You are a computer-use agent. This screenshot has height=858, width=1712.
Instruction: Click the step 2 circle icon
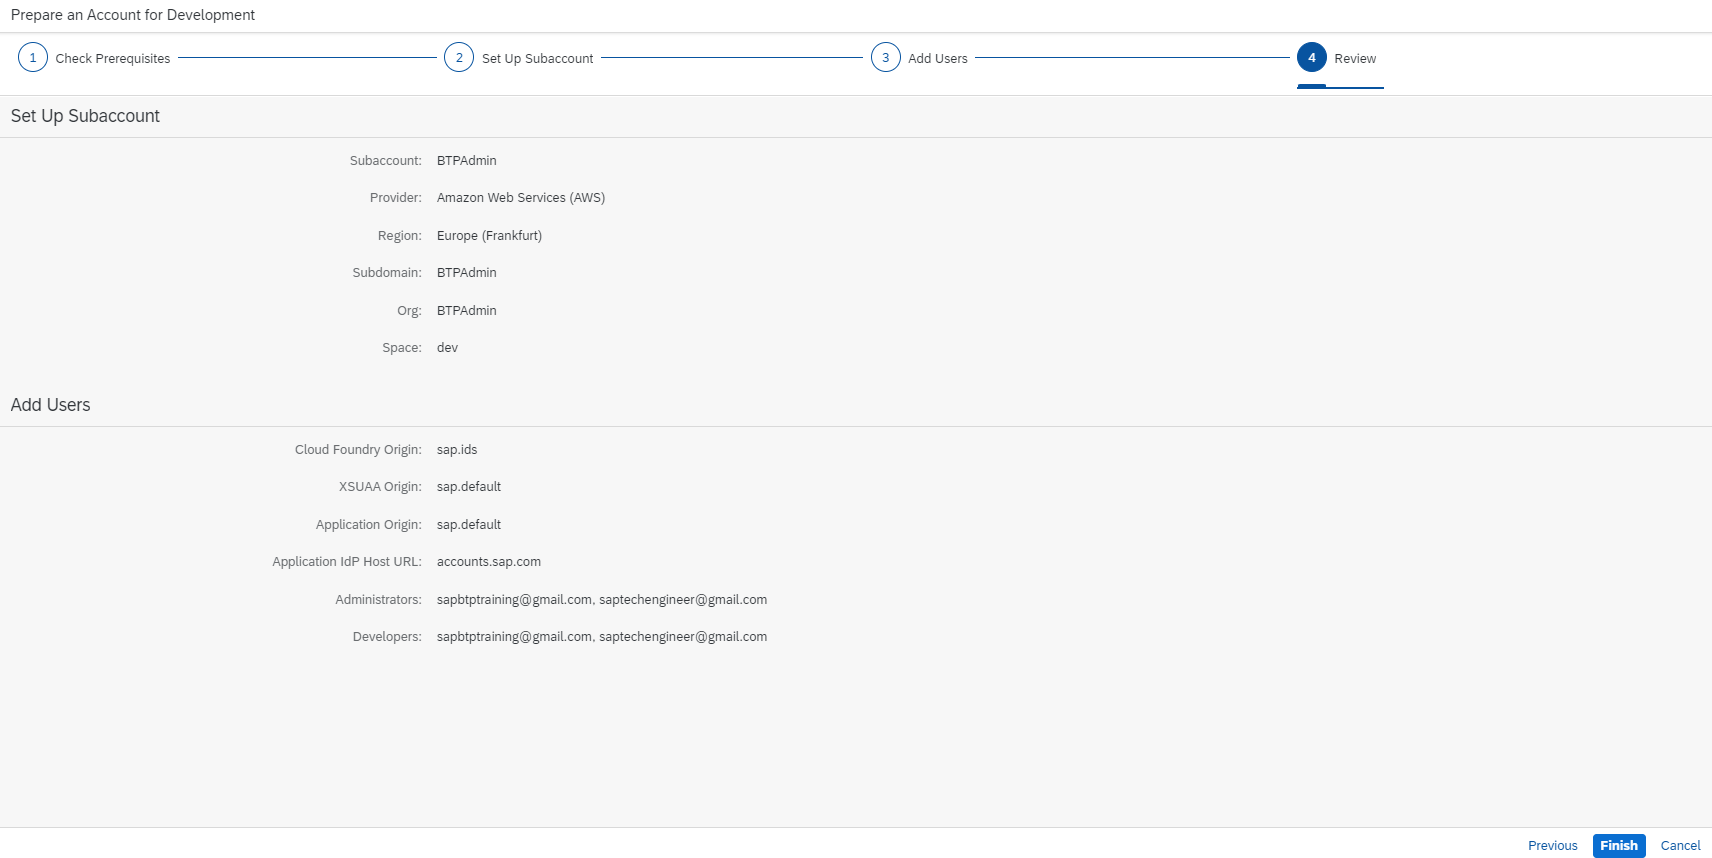pos(459,58)
